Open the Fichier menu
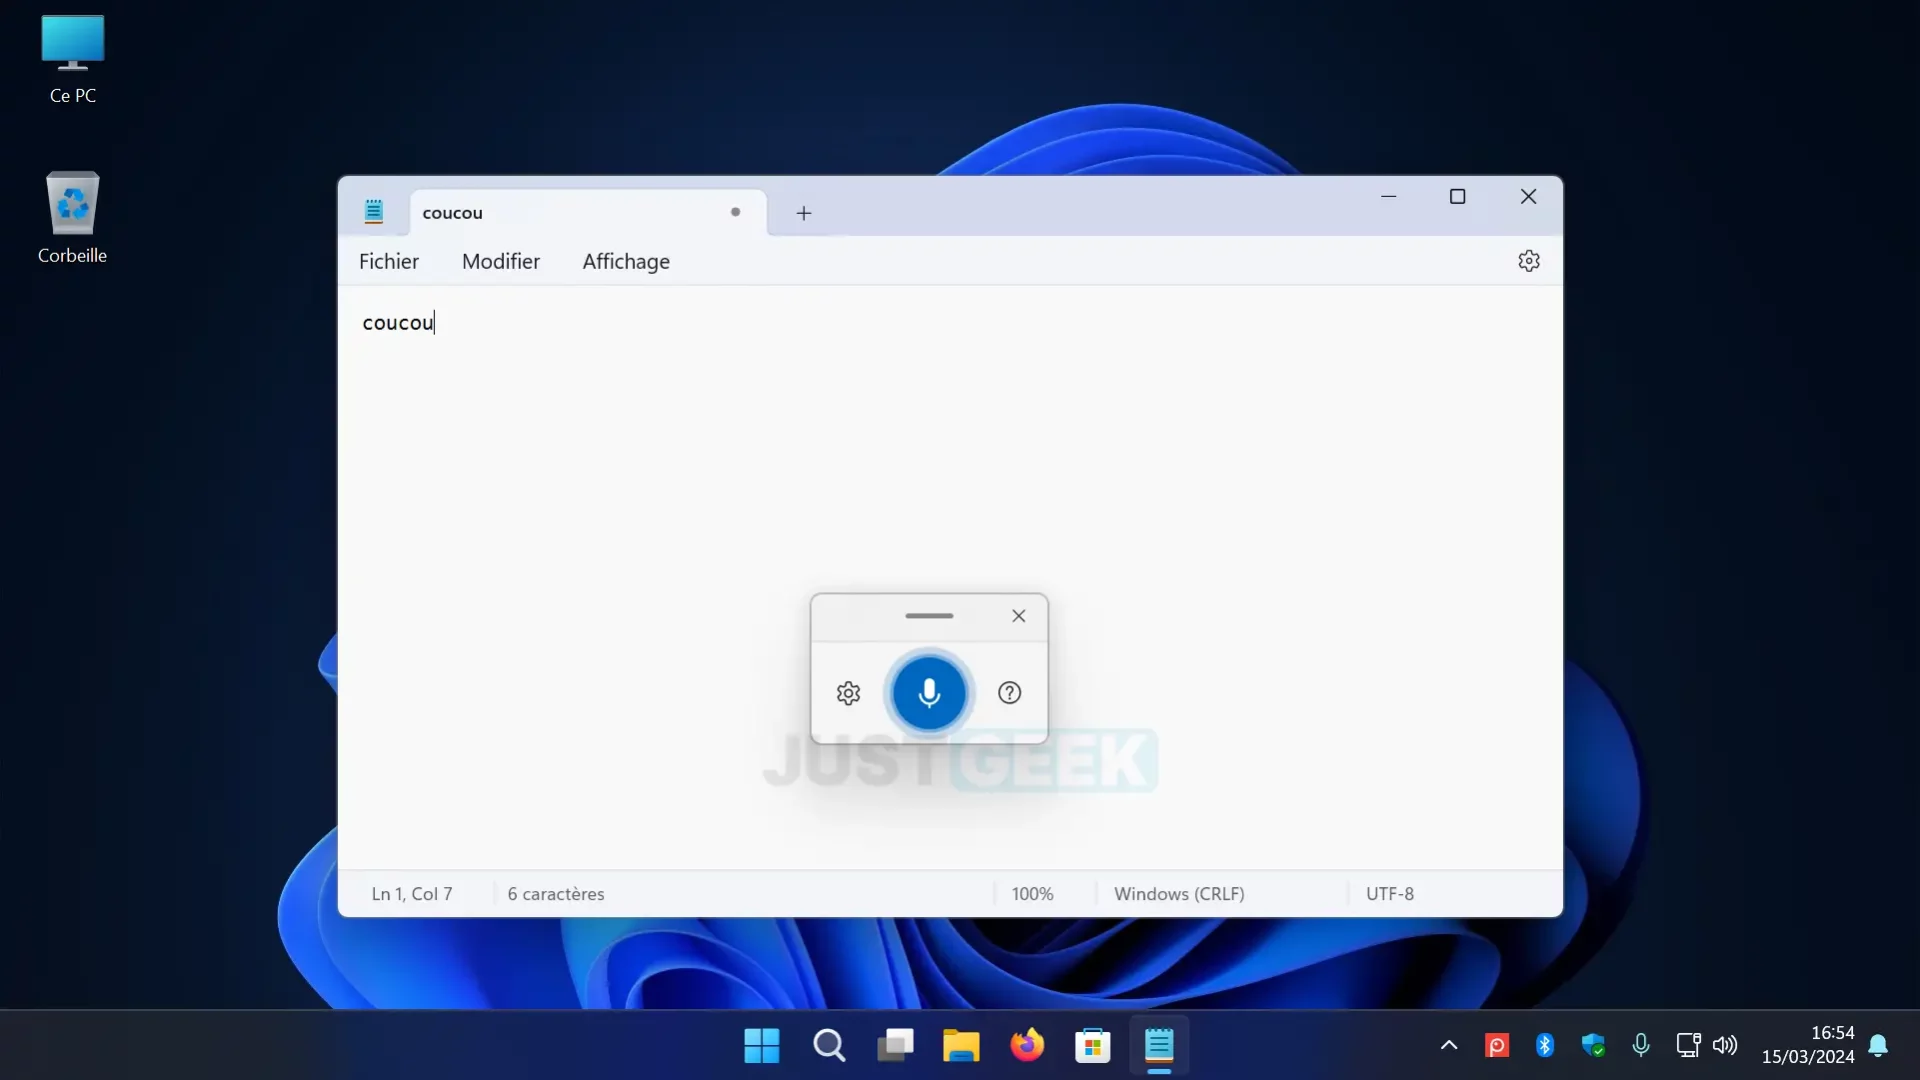The image size is (1920, 1080). 389,261
